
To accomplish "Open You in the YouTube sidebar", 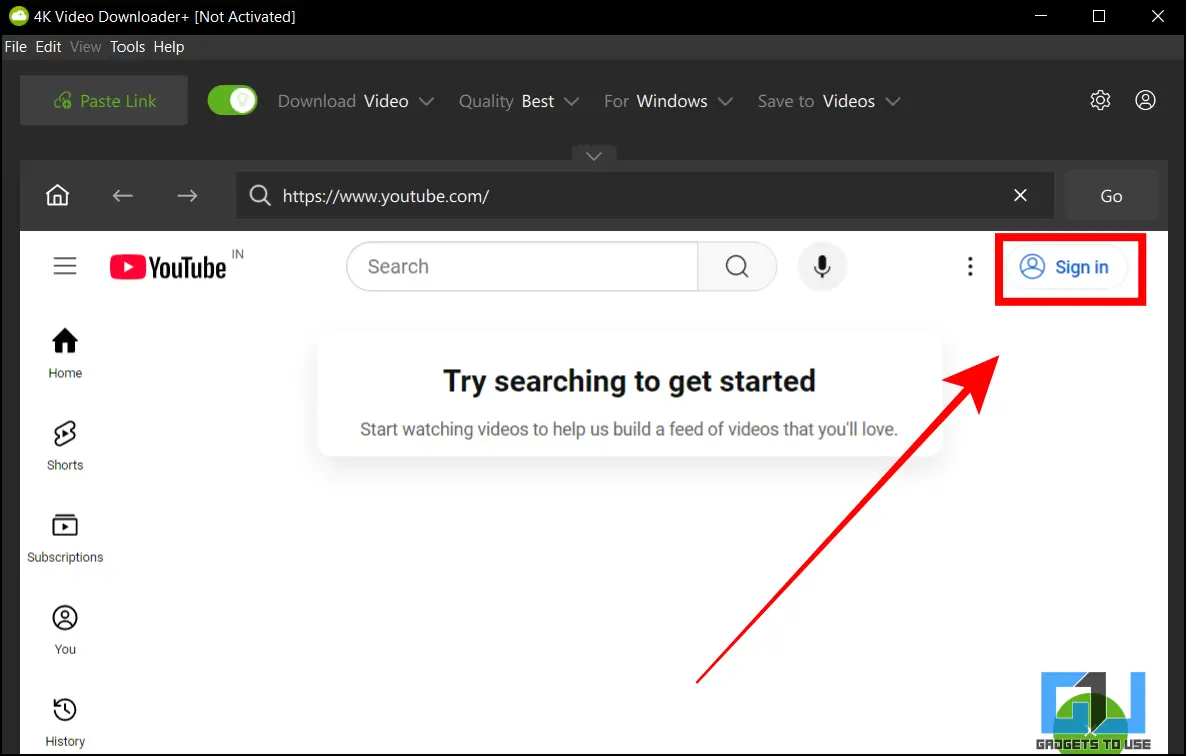I will 65,631.
